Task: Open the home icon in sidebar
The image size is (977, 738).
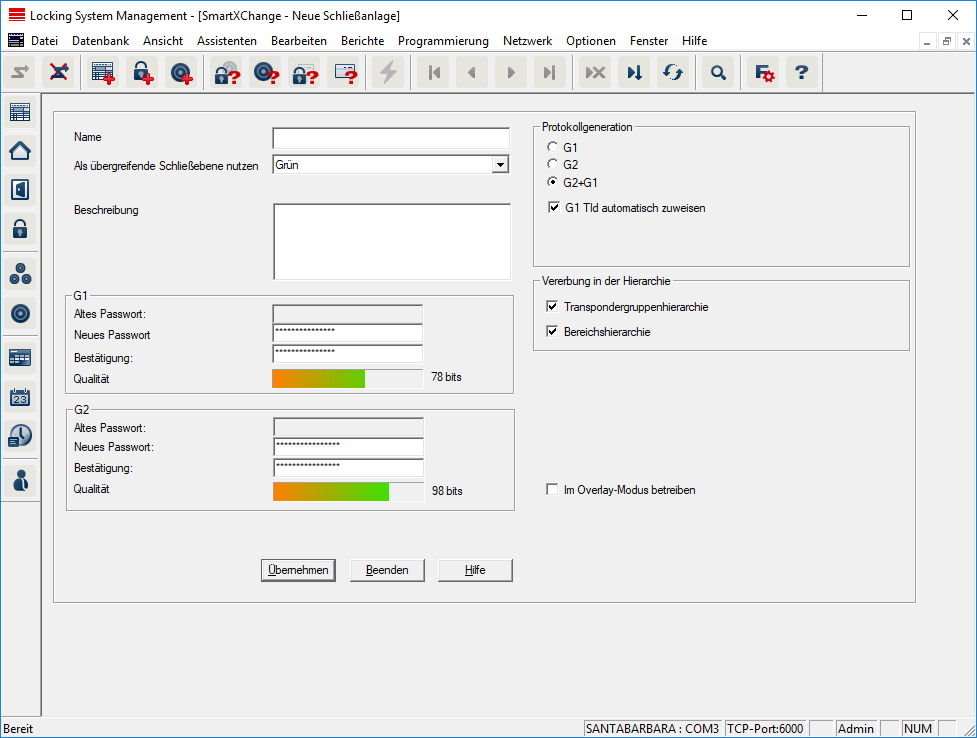Action: coord(20,151)
